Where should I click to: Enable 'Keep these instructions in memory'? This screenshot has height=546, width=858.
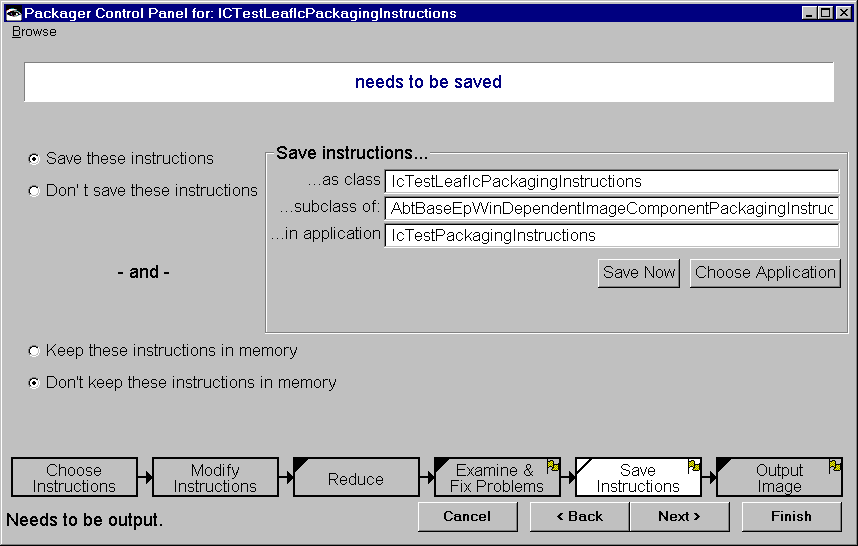(34, 351)
